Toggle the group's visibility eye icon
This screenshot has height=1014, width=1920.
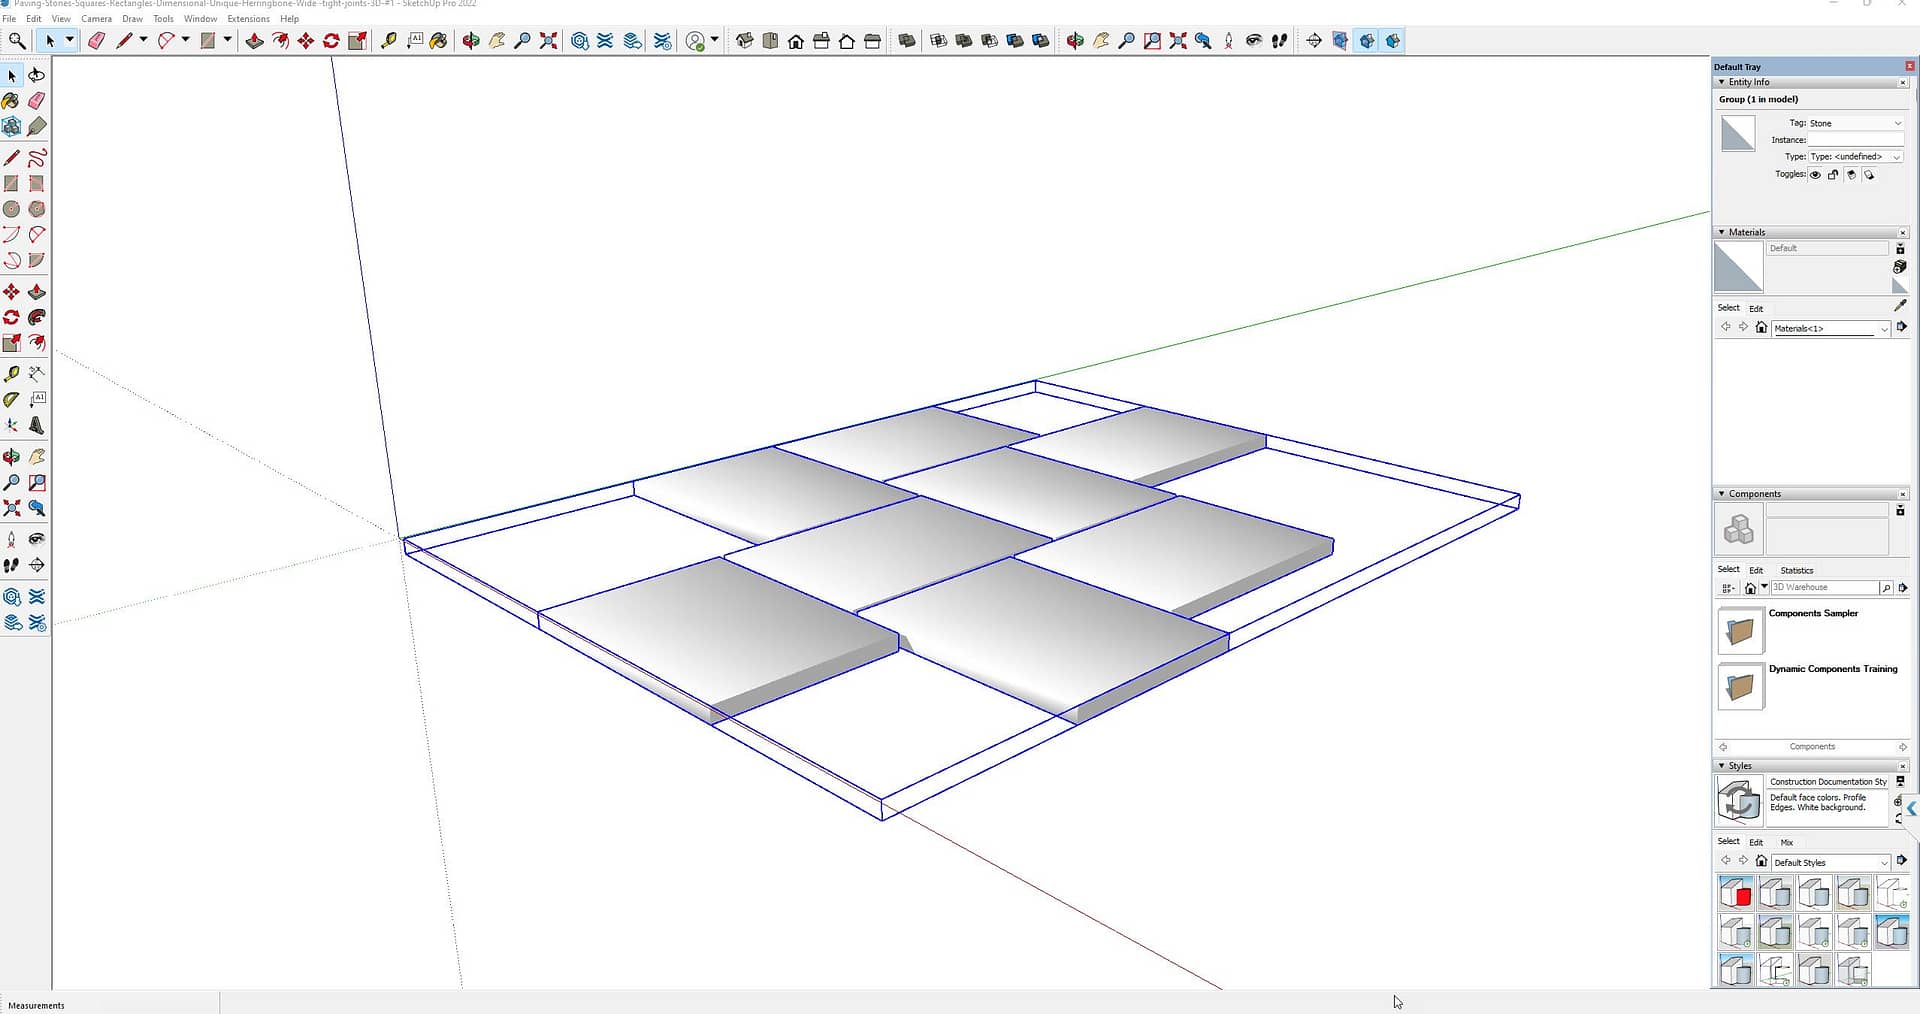(x=1815, y=175)
